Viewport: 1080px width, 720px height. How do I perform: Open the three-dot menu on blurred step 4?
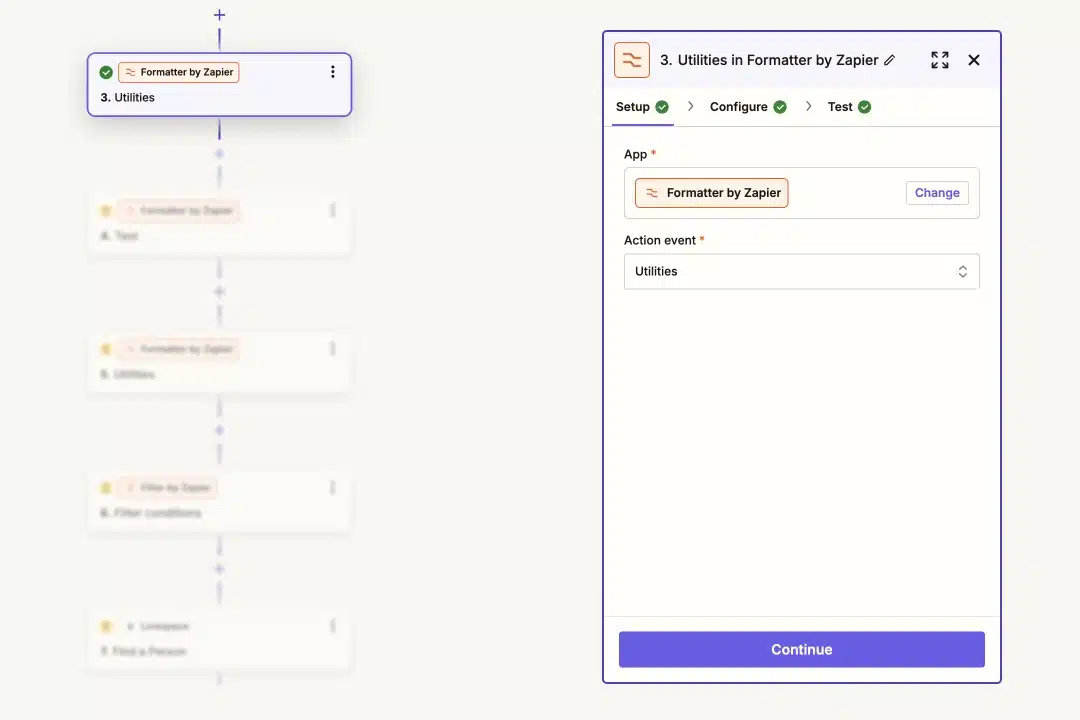click(x=333, y=210)
